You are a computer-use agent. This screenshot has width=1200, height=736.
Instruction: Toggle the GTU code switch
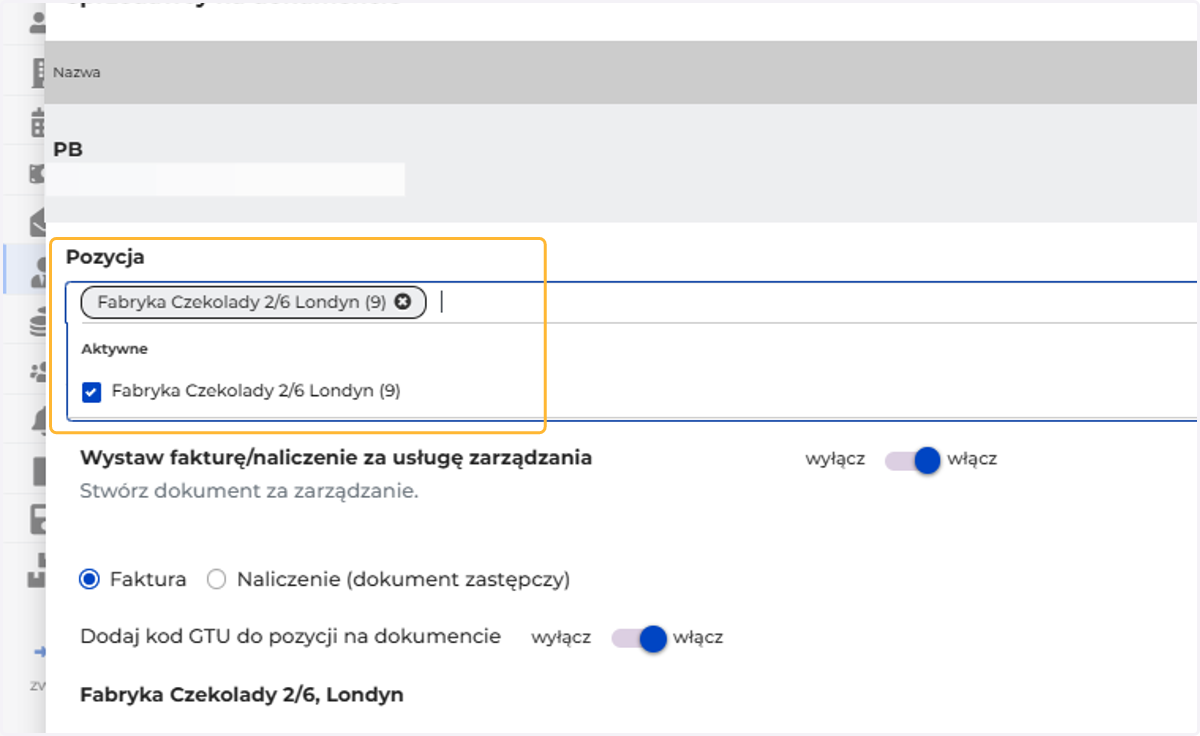pos(640,638)
